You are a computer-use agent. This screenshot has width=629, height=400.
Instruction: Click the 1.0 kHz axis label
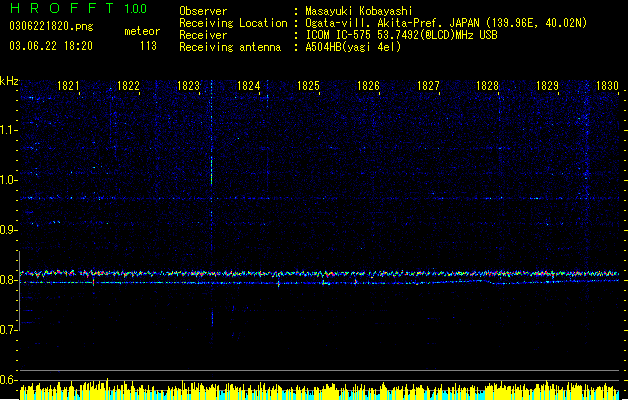(x=9, y=180)
